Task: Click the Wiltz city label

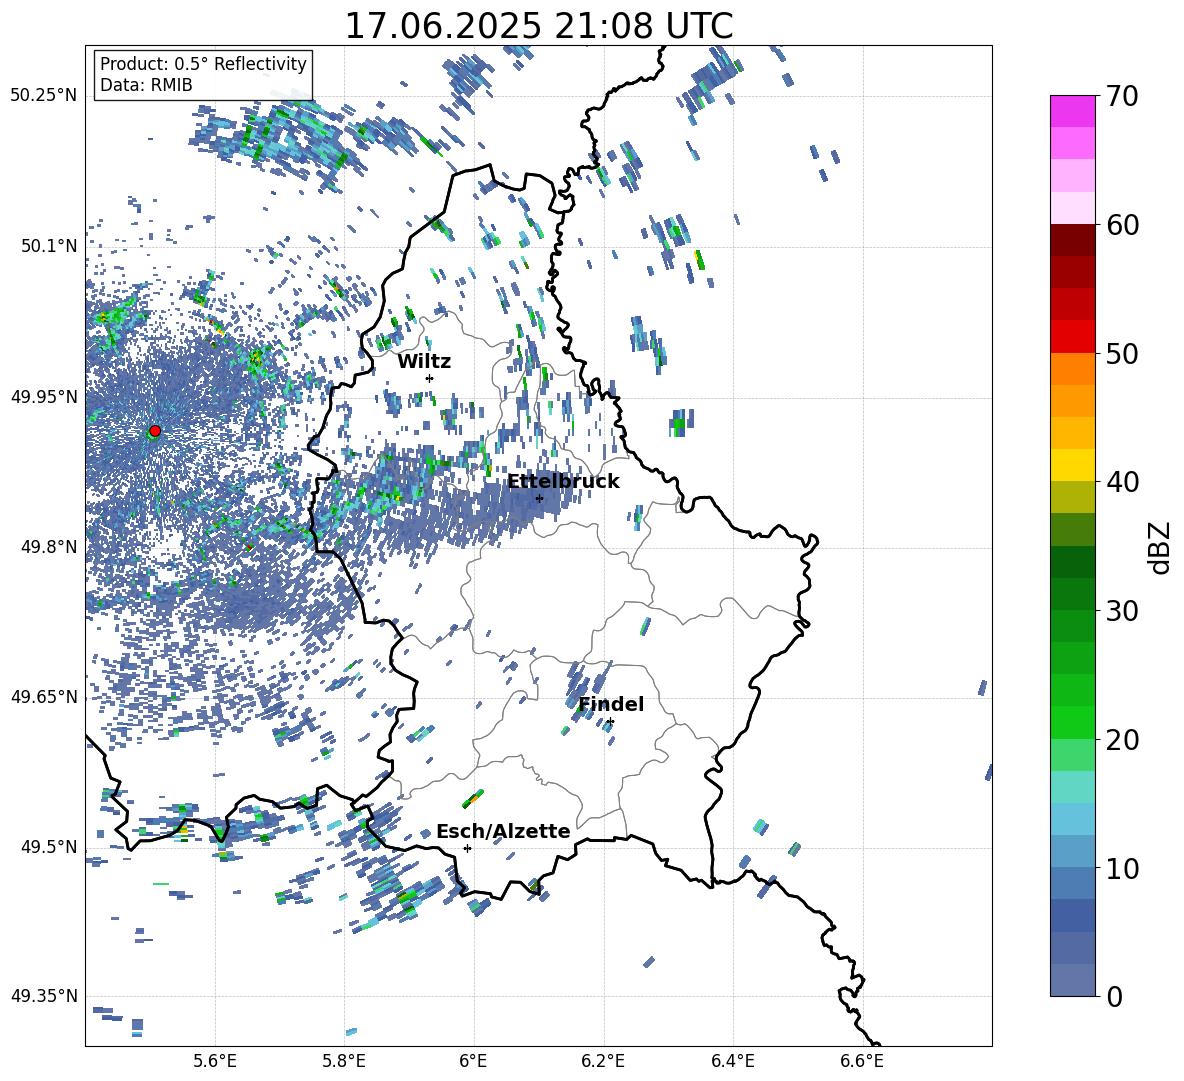Action: (424, 362)
